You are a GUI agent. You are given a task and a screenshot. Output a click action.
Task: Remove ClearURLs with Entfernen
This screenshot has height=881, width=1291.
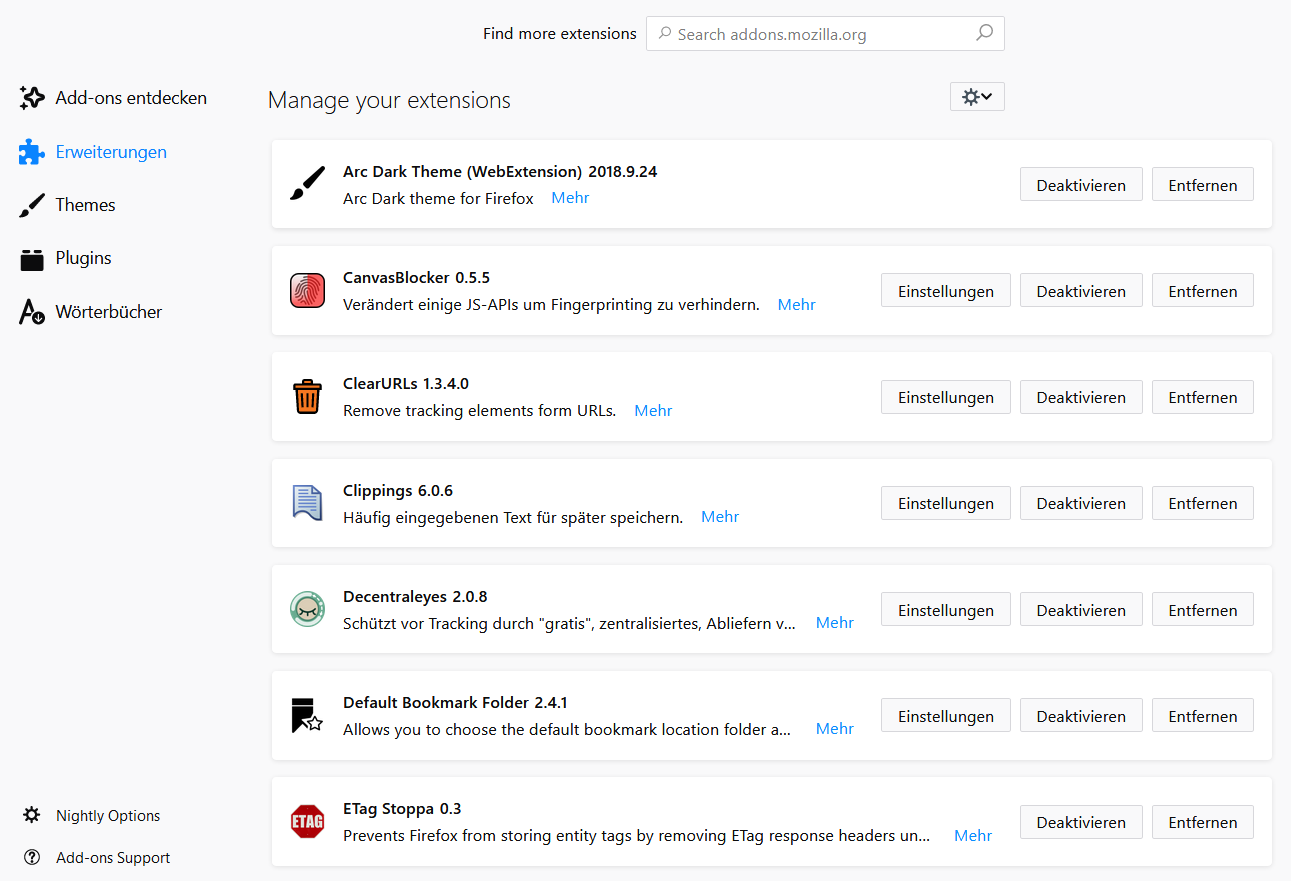click(x=1203, y=397)
